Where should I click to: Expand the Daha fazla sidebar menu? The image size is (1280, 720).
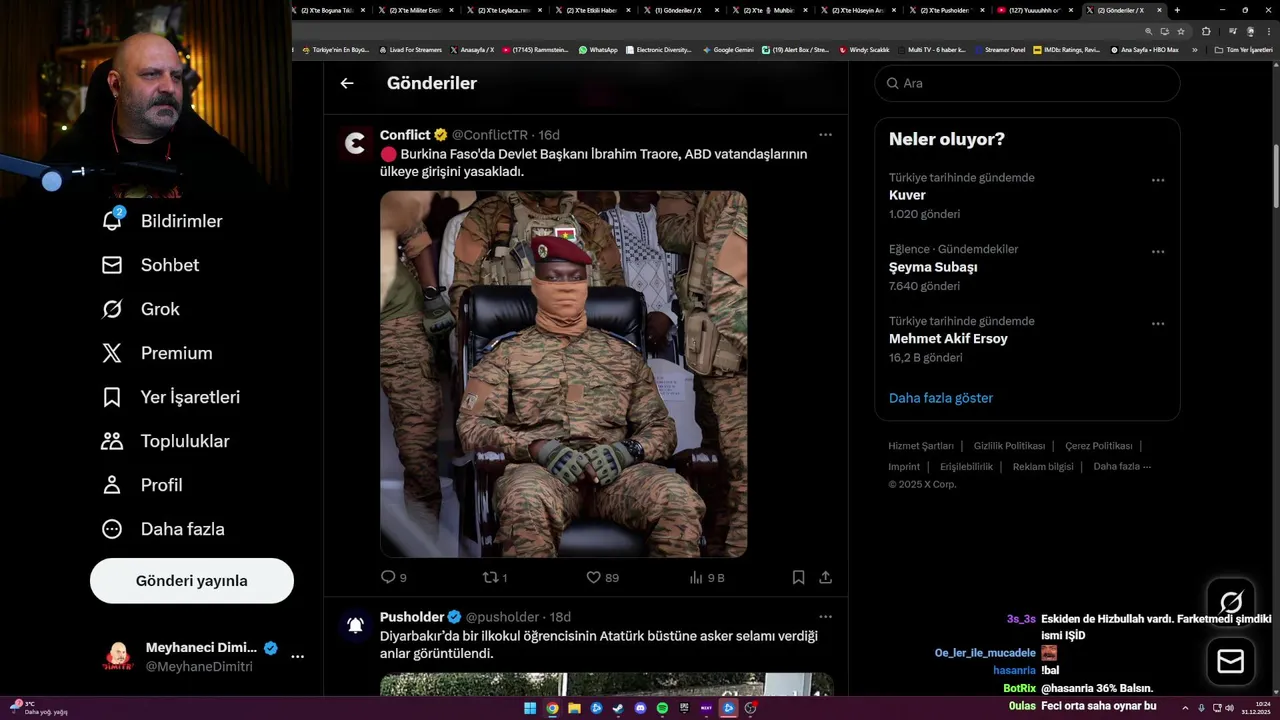(163, 529)
